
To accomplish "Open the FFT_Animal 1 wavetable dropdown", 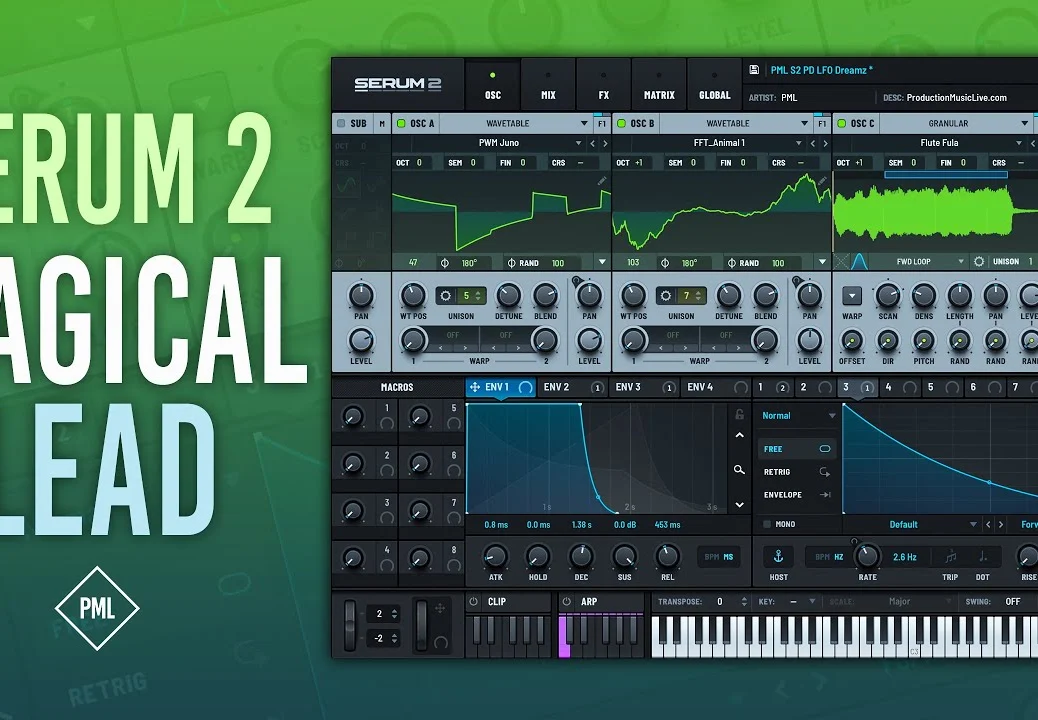I will (x=720, y=143).
